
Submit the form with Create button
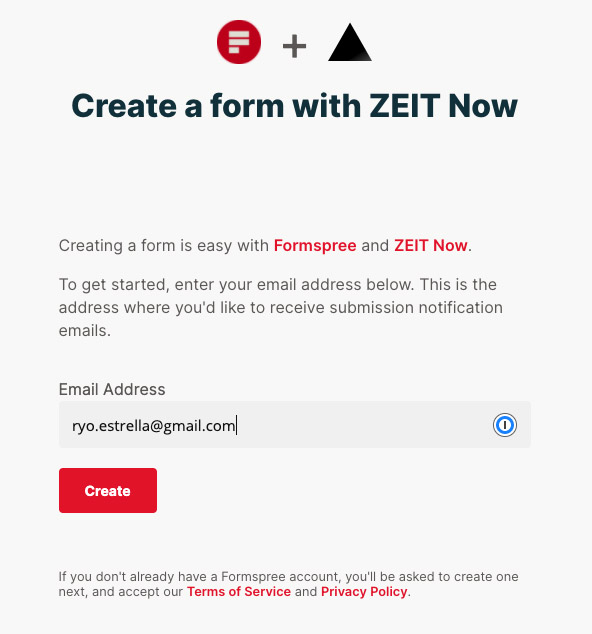tap(108, 490)
